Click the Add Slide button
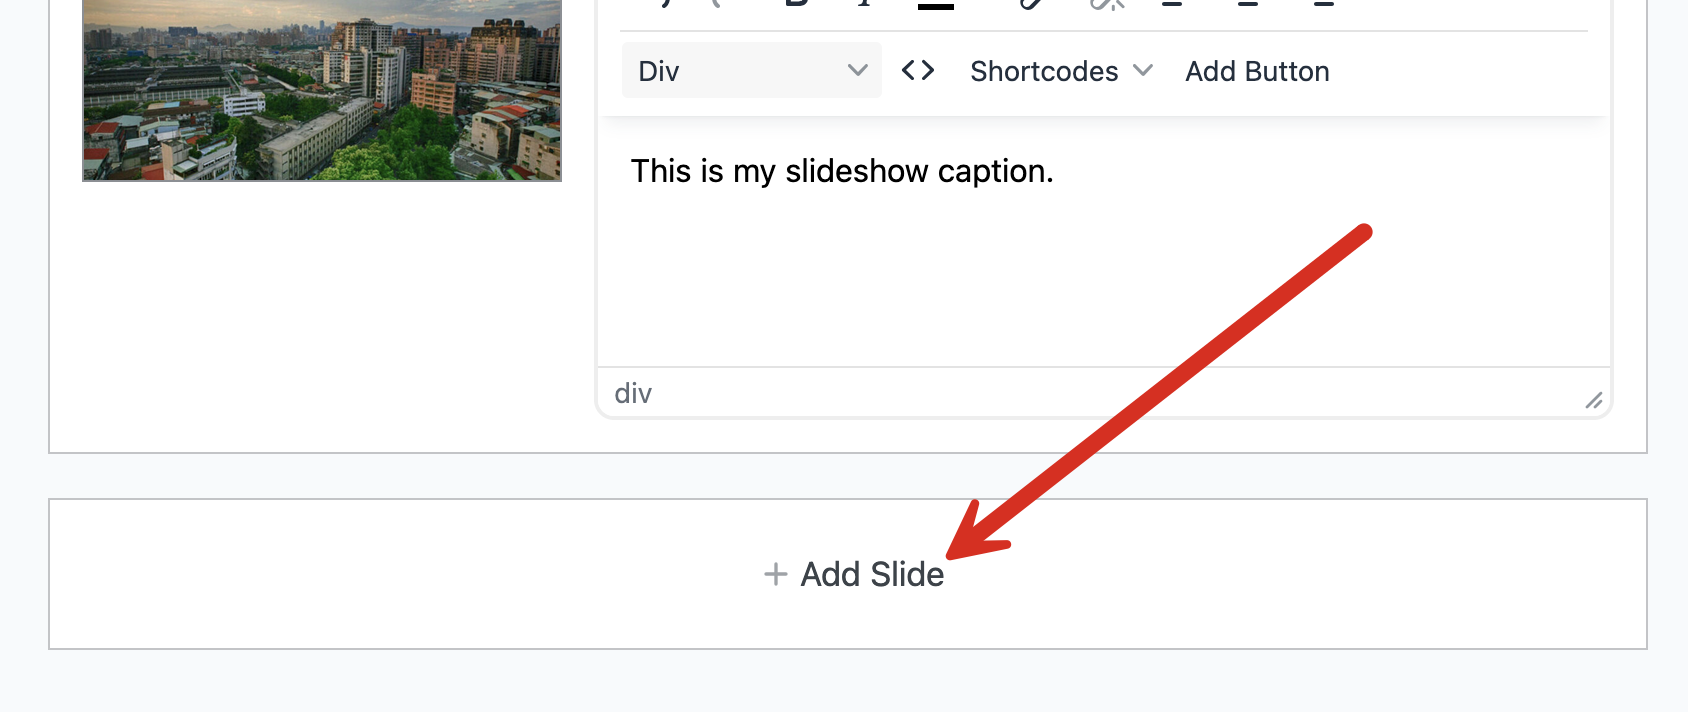1688x712 pixels. 853,574
